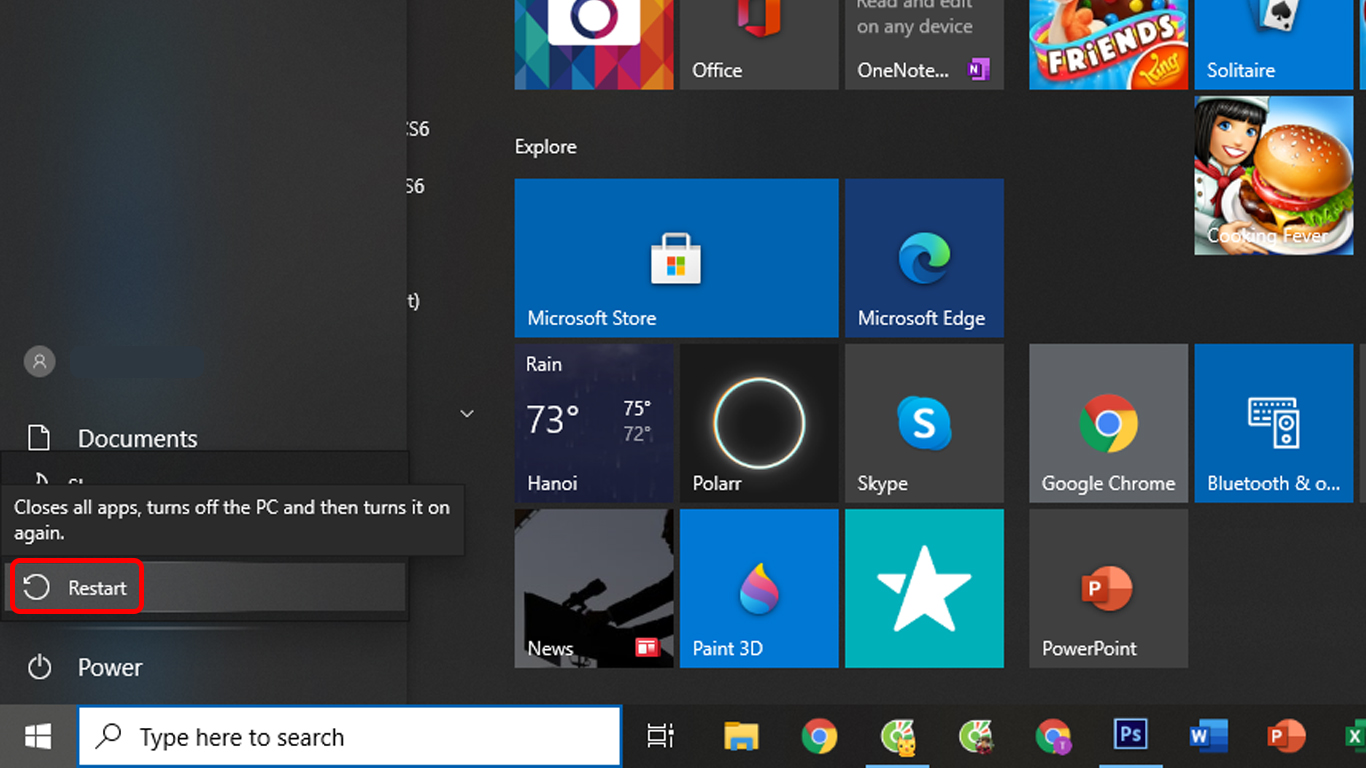Image resolution: width=1366 pixels, height=768 pixels.
Task: Open Coc Coc browser with Pikachu icon
Action: (x=897, y=737)
